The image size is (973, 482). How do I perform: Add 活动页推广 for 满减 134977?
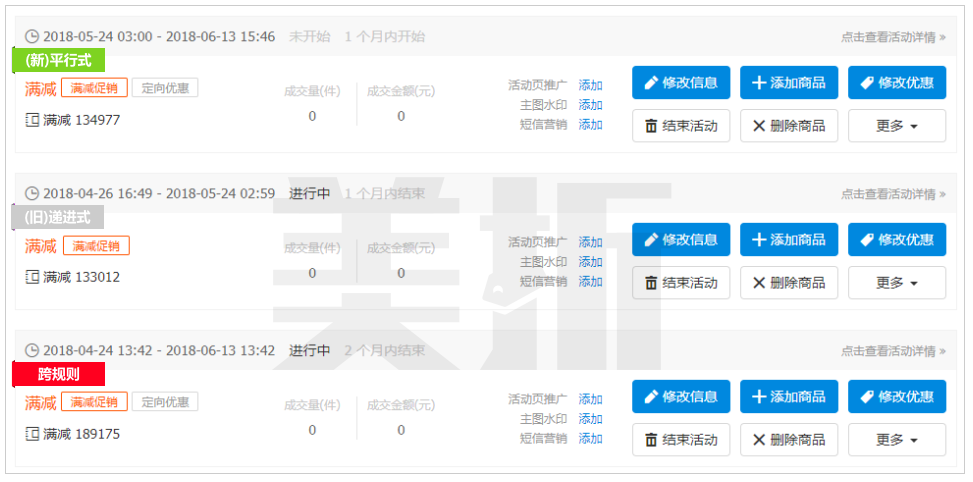[x=590, y=86]
